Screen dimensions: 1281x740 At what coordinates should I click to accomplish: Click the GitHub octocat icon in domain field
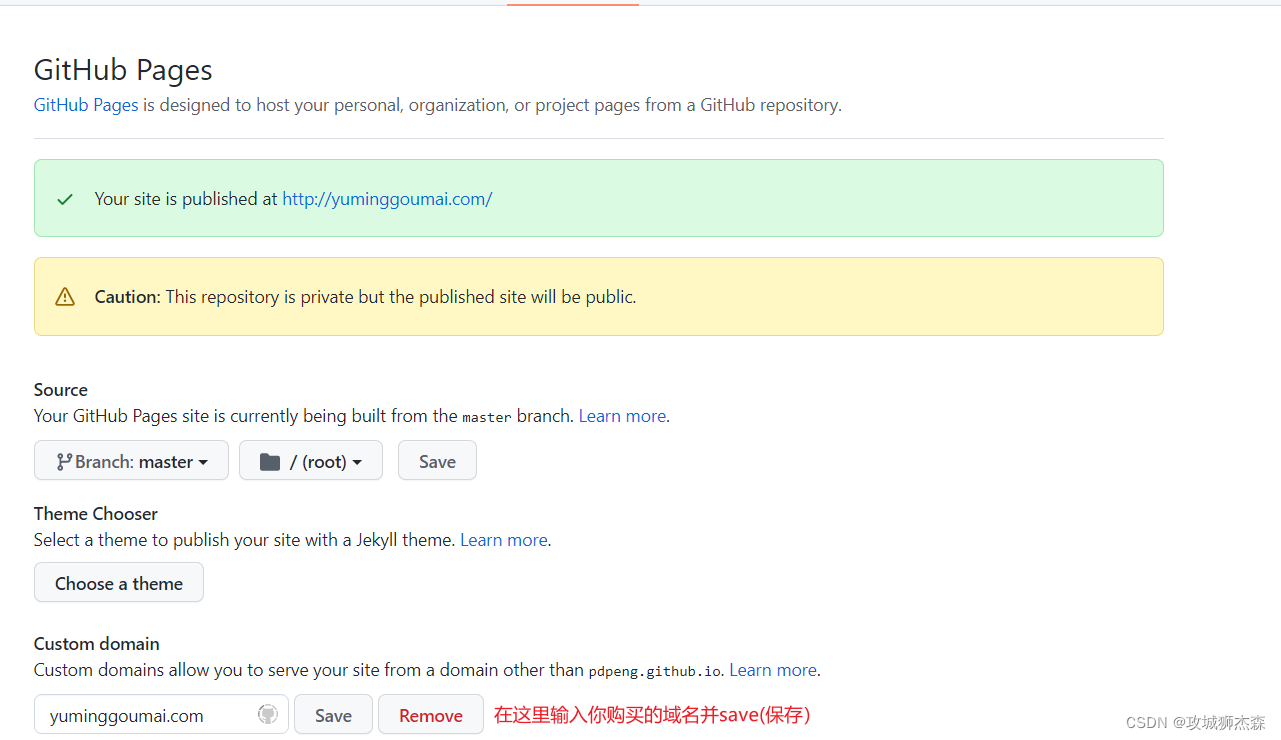pyautogui.click(x=267, y=714)
